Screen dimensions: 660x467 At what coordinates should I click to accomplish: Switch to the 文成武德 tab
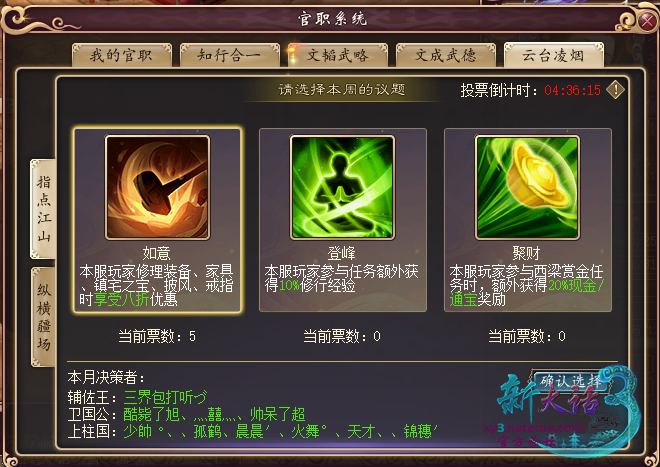[446, 55]
